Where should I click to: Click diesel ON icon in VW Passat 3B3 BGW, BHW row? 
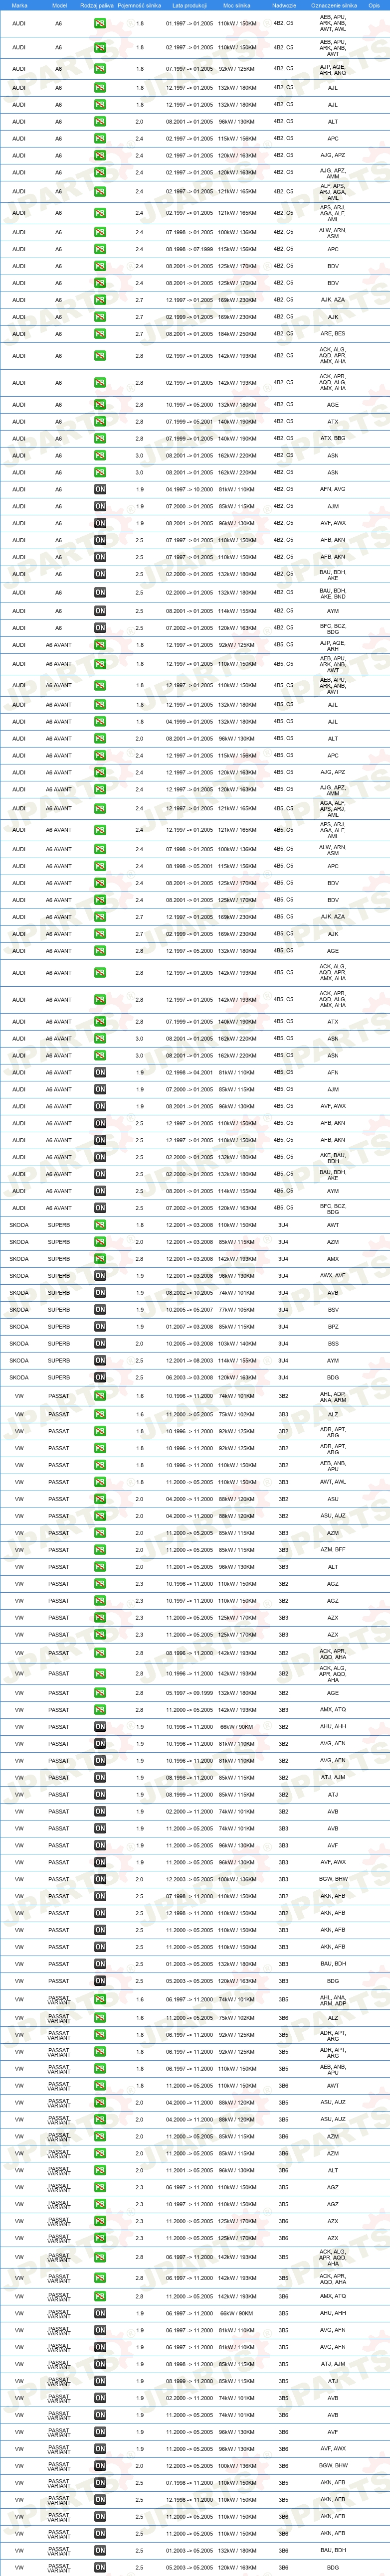pyautogui.click(x=100, y=1879)
